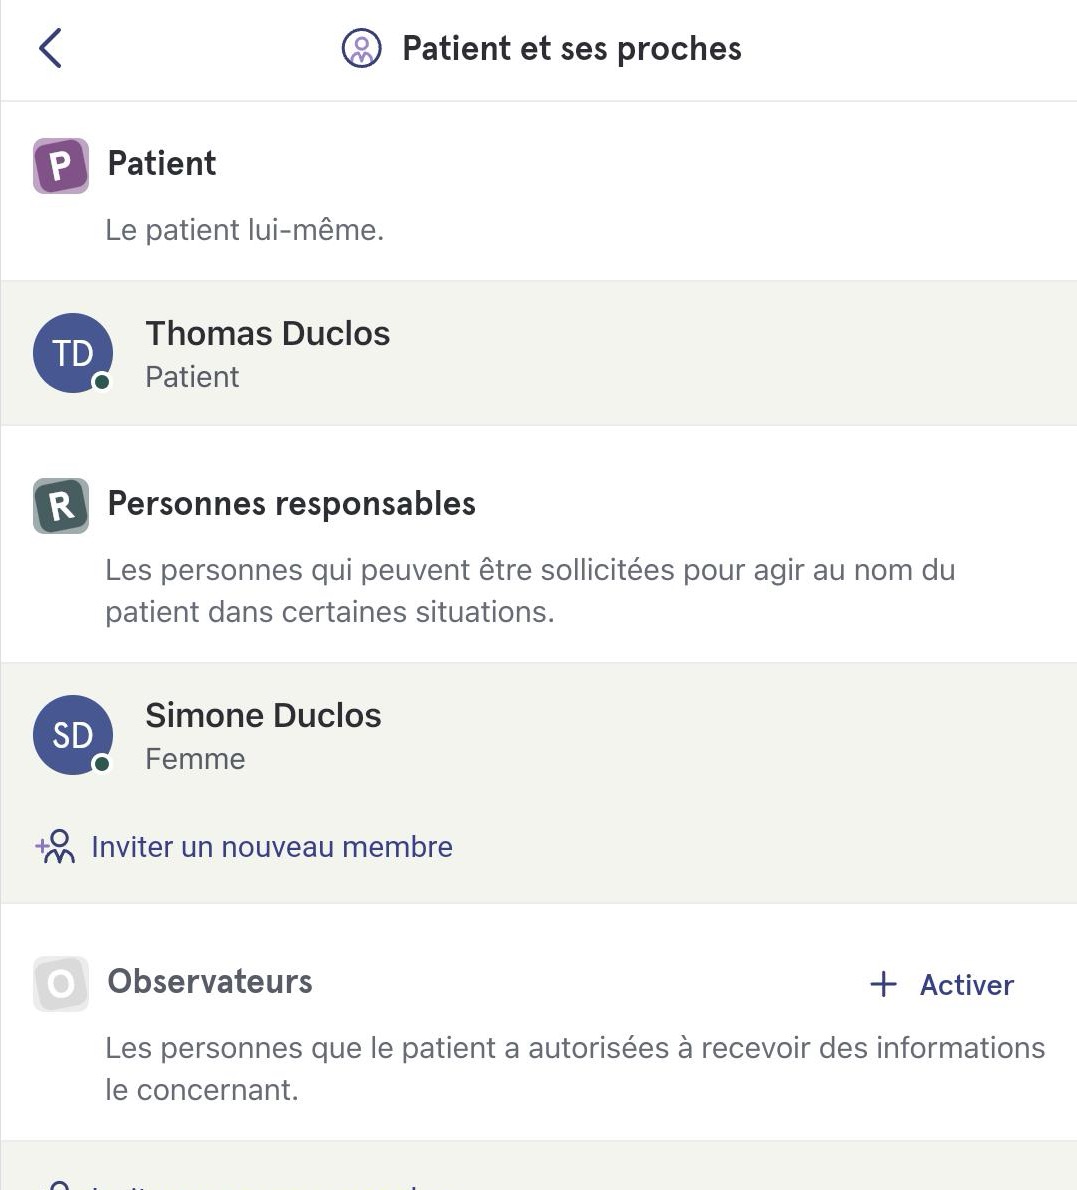Invite a new member to Personnes responsables

coord(244,847)
